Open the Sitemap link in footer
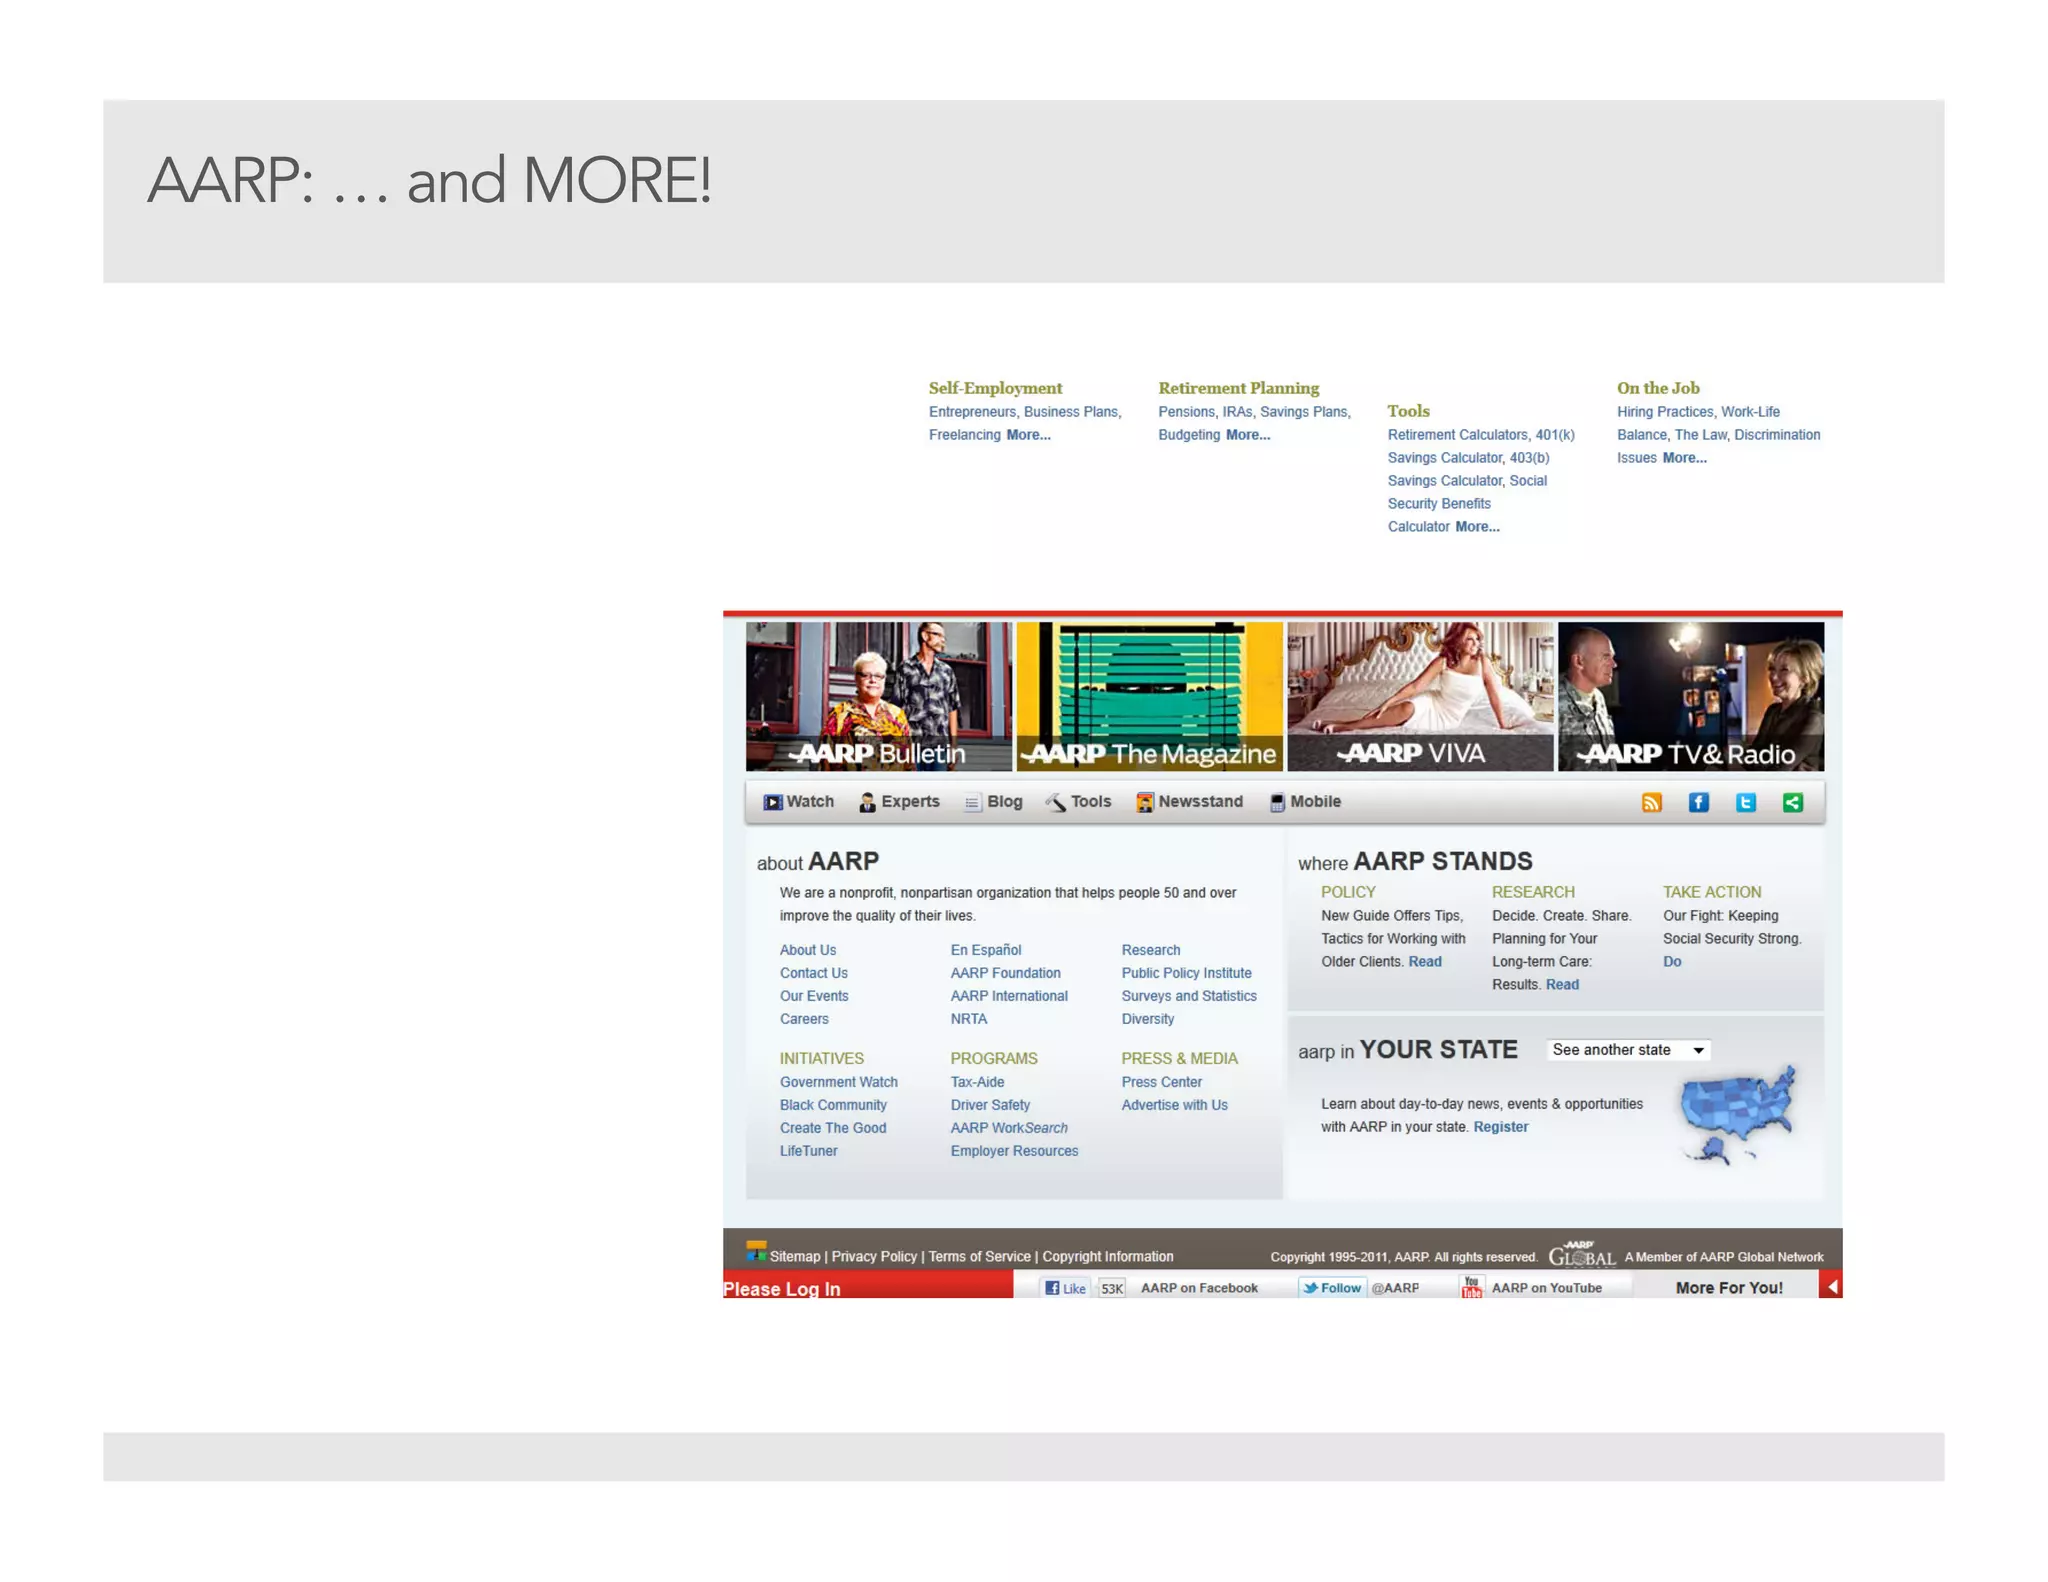 [794, 1257]
